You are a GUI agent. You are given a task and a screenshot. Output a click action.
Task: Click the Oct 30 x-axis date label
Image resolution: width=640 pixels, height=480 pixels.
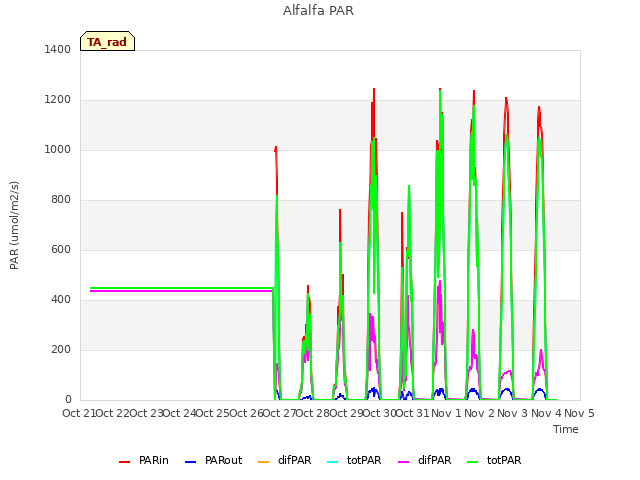point(379,413)
